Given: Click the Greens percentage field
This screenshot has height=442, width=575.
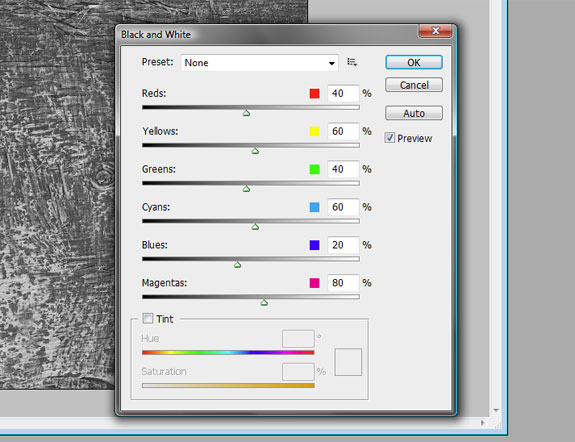Looking at the screenshot, I should click(343, 169).
